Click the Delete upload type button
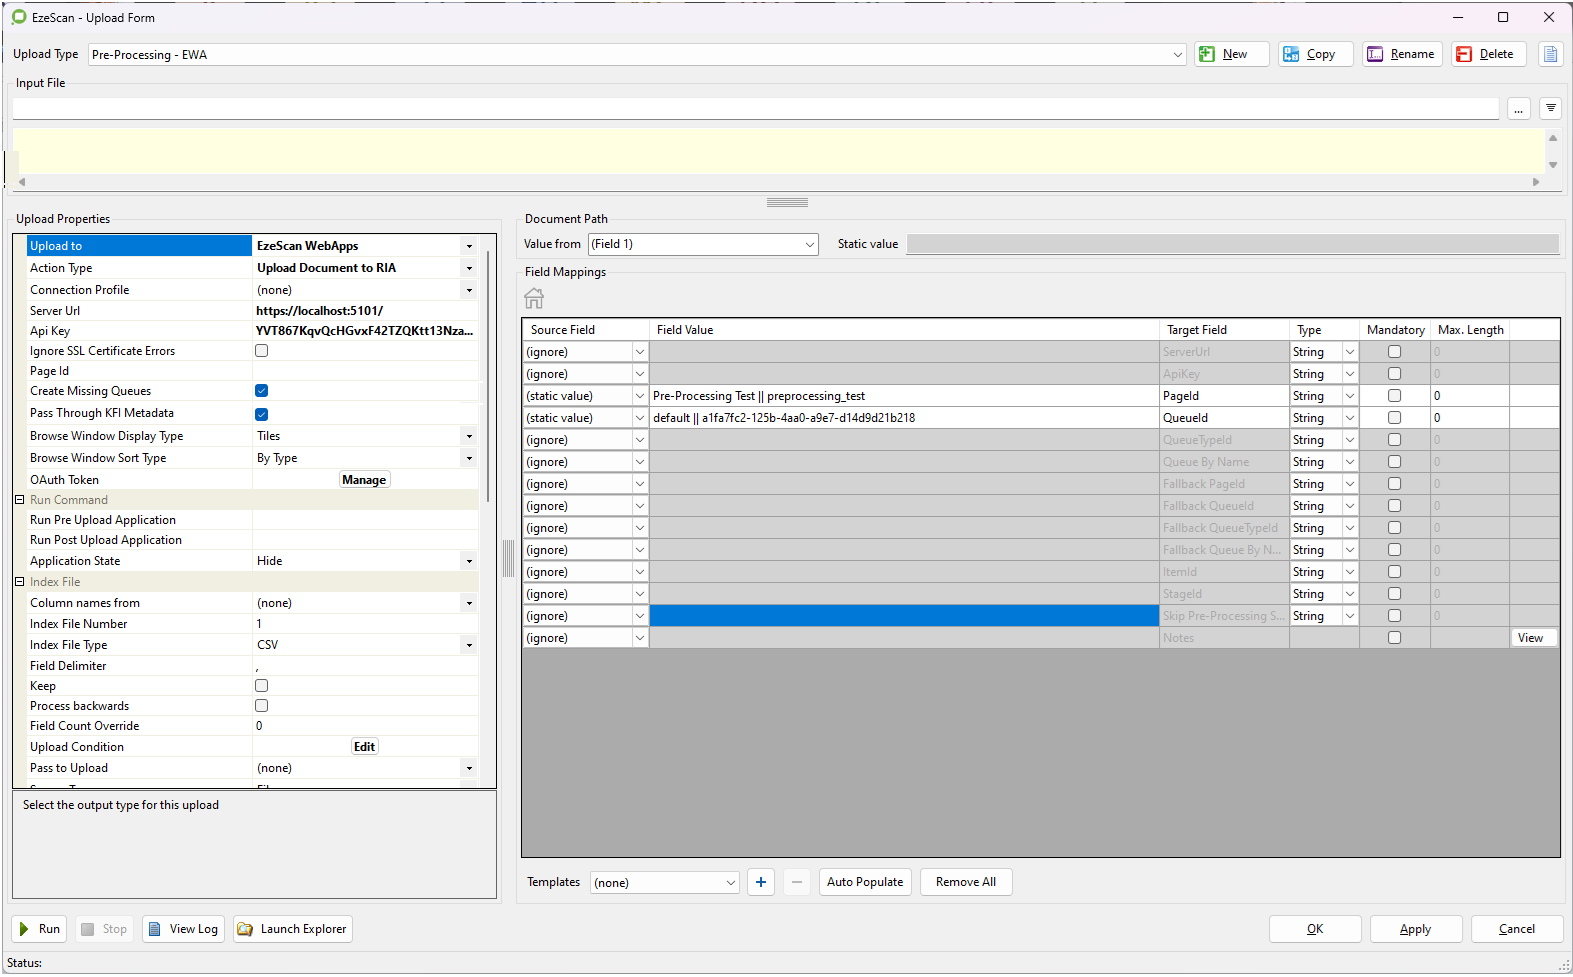Image resolution: width=1573 pixels, height=977 pixels. coord(1488,54)
